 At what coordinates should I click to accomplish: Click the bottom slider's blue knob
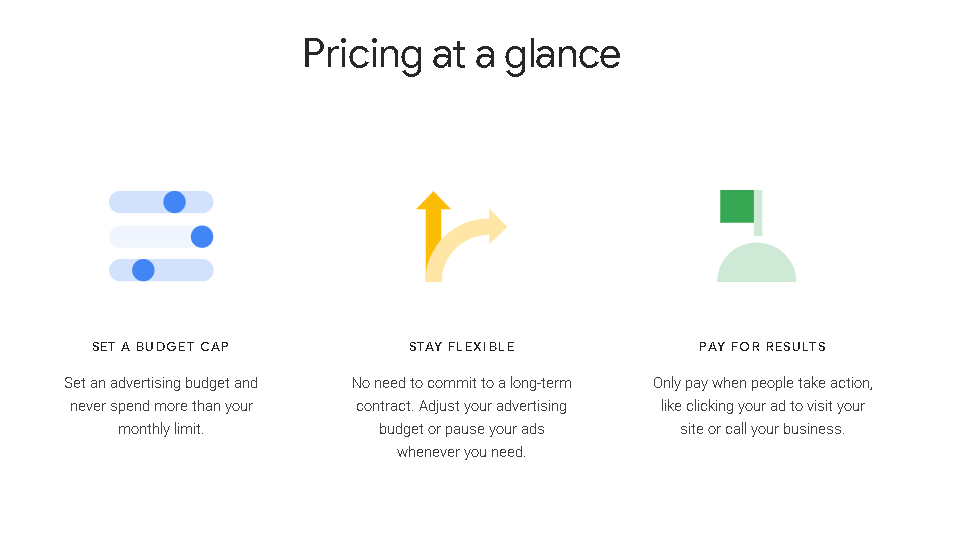(143, 270)
